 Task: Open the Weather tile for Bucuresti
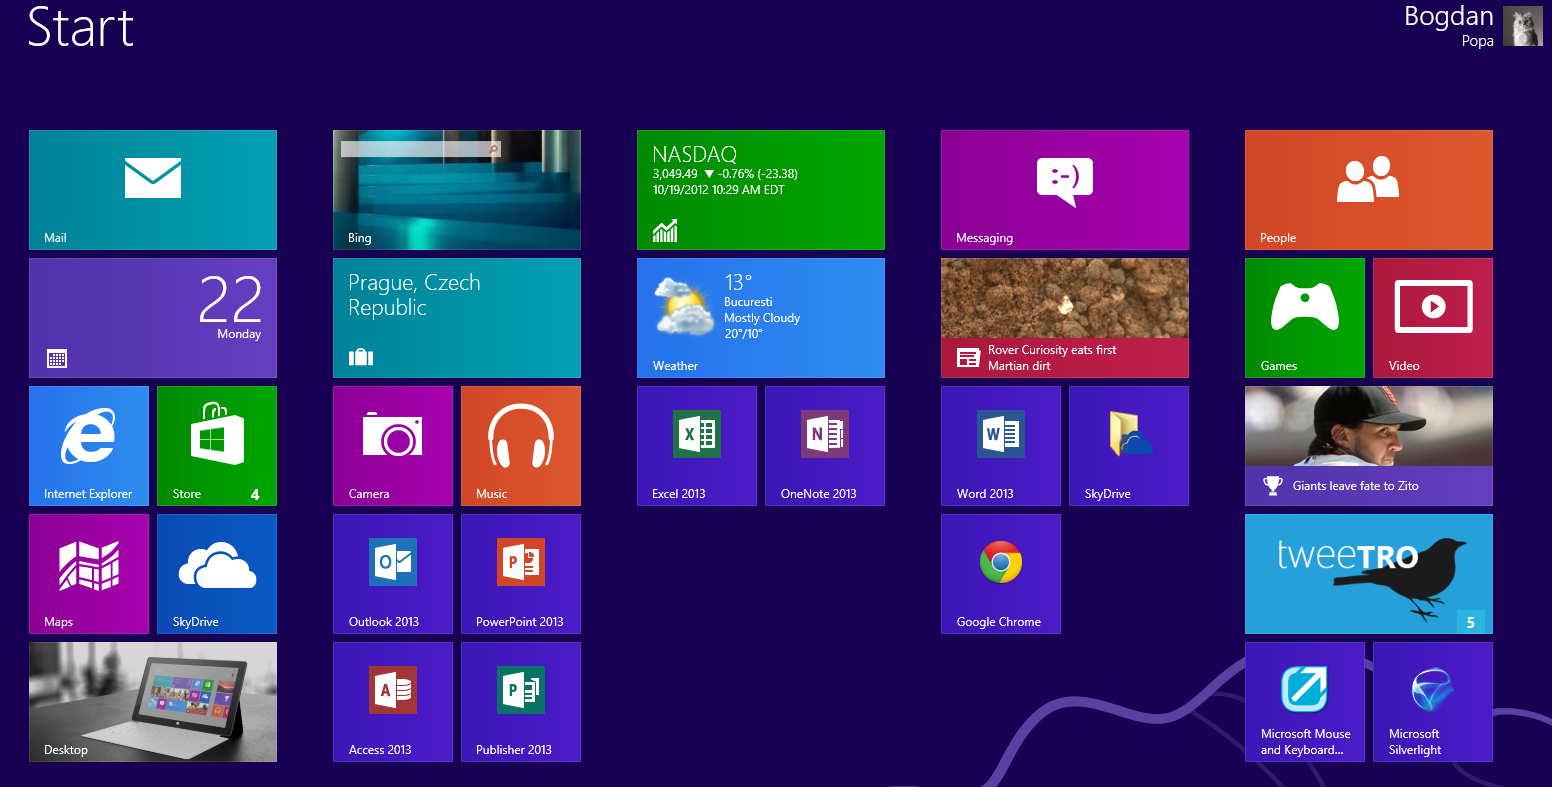761,318
